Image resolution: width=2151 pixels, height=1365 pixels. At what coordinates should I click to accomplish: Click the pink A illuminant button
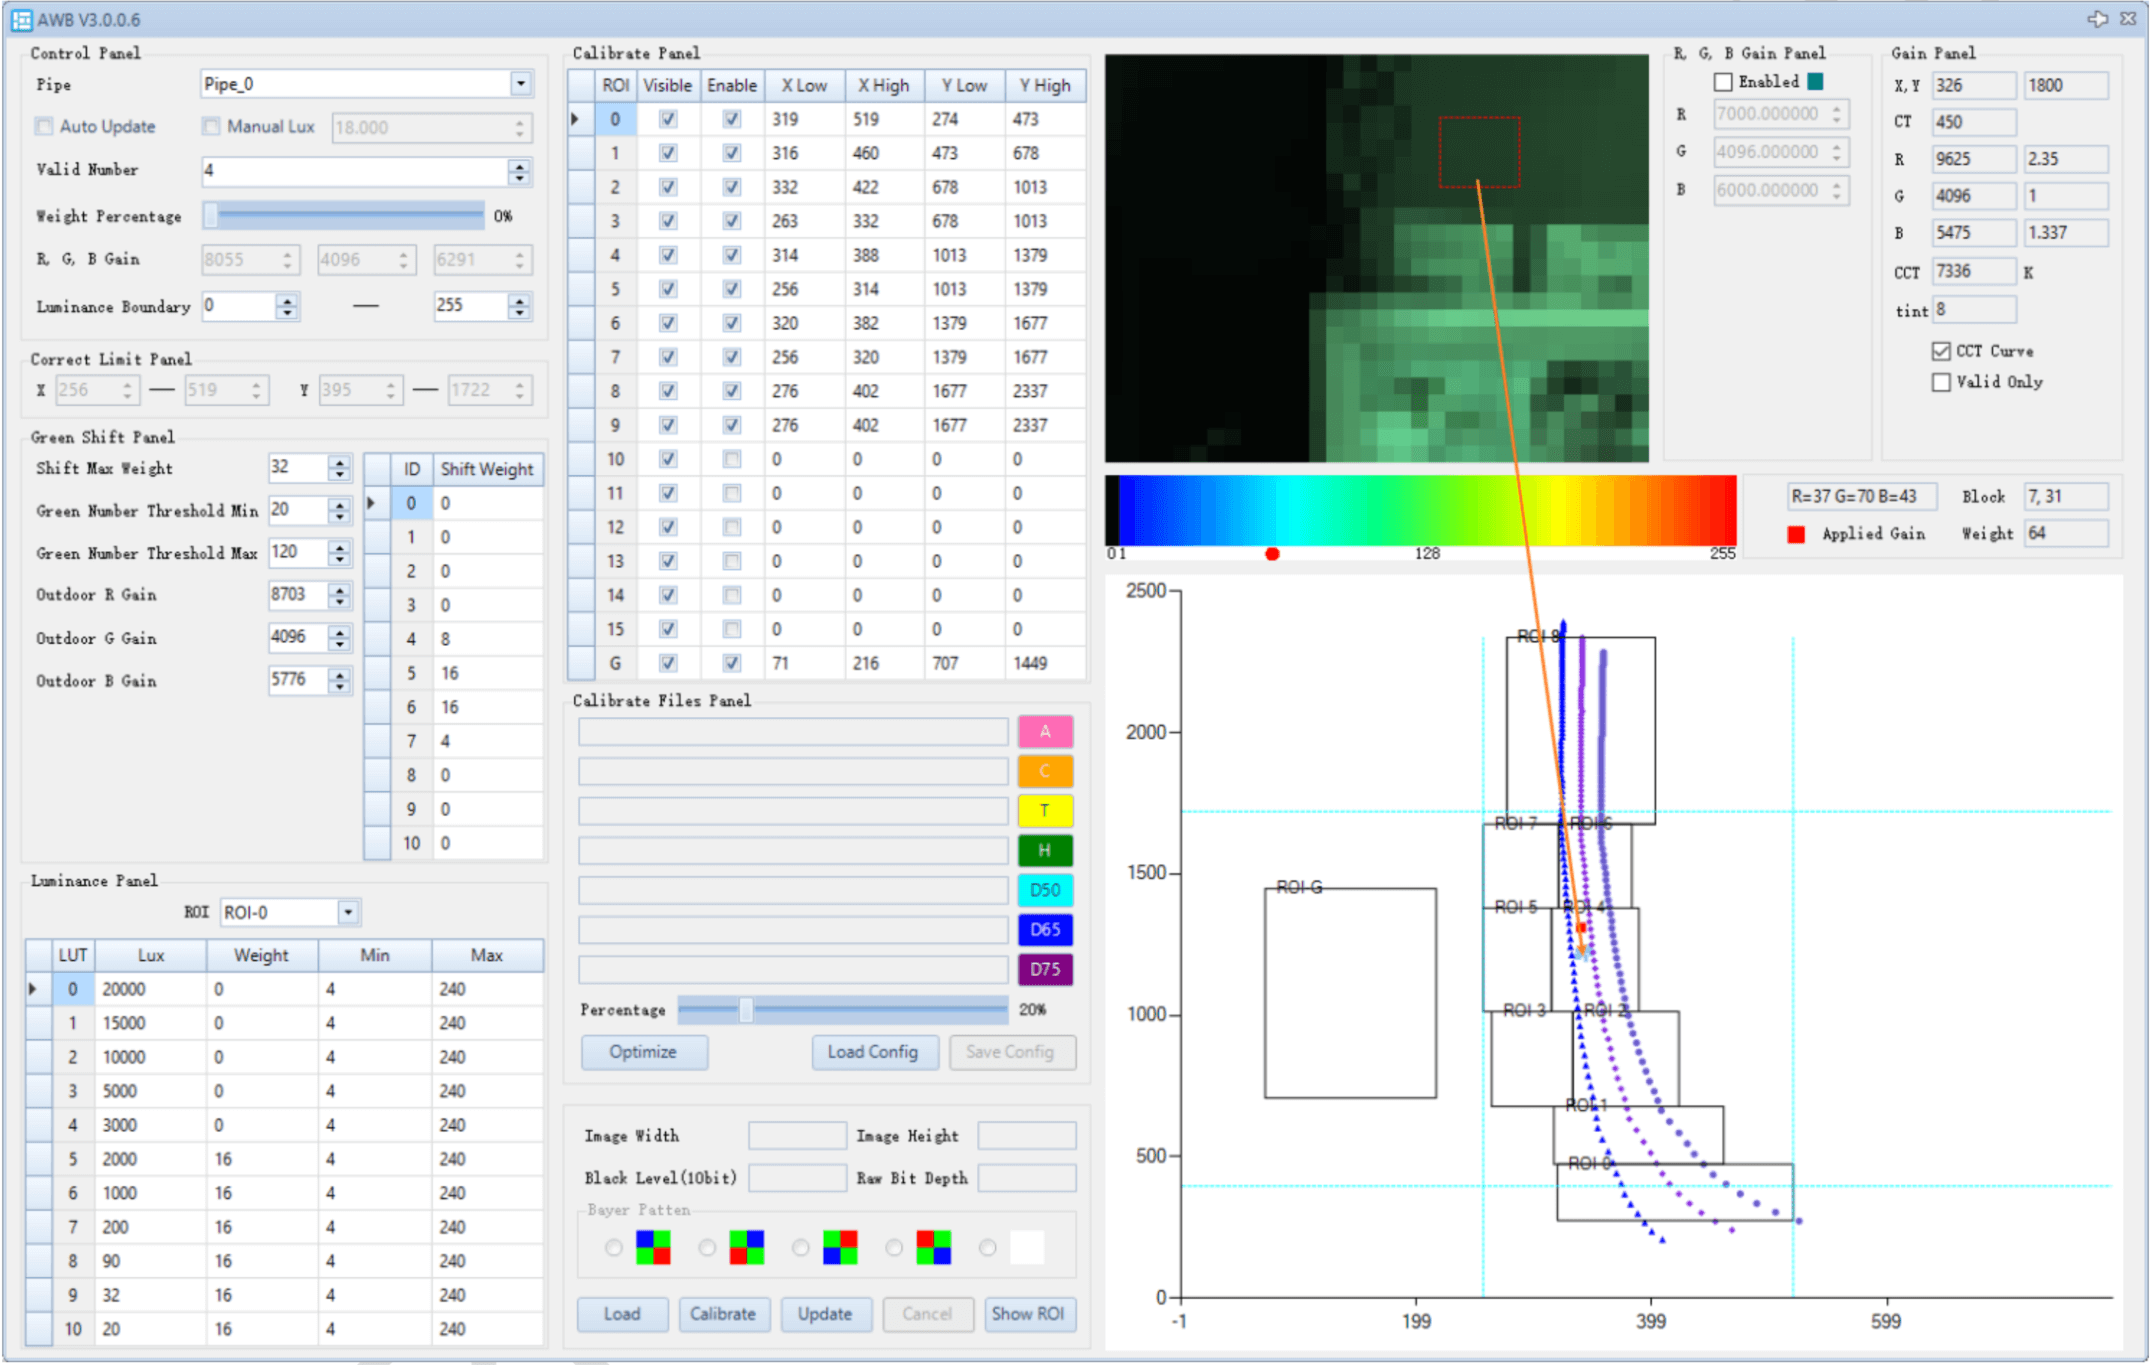[1045, 732]
